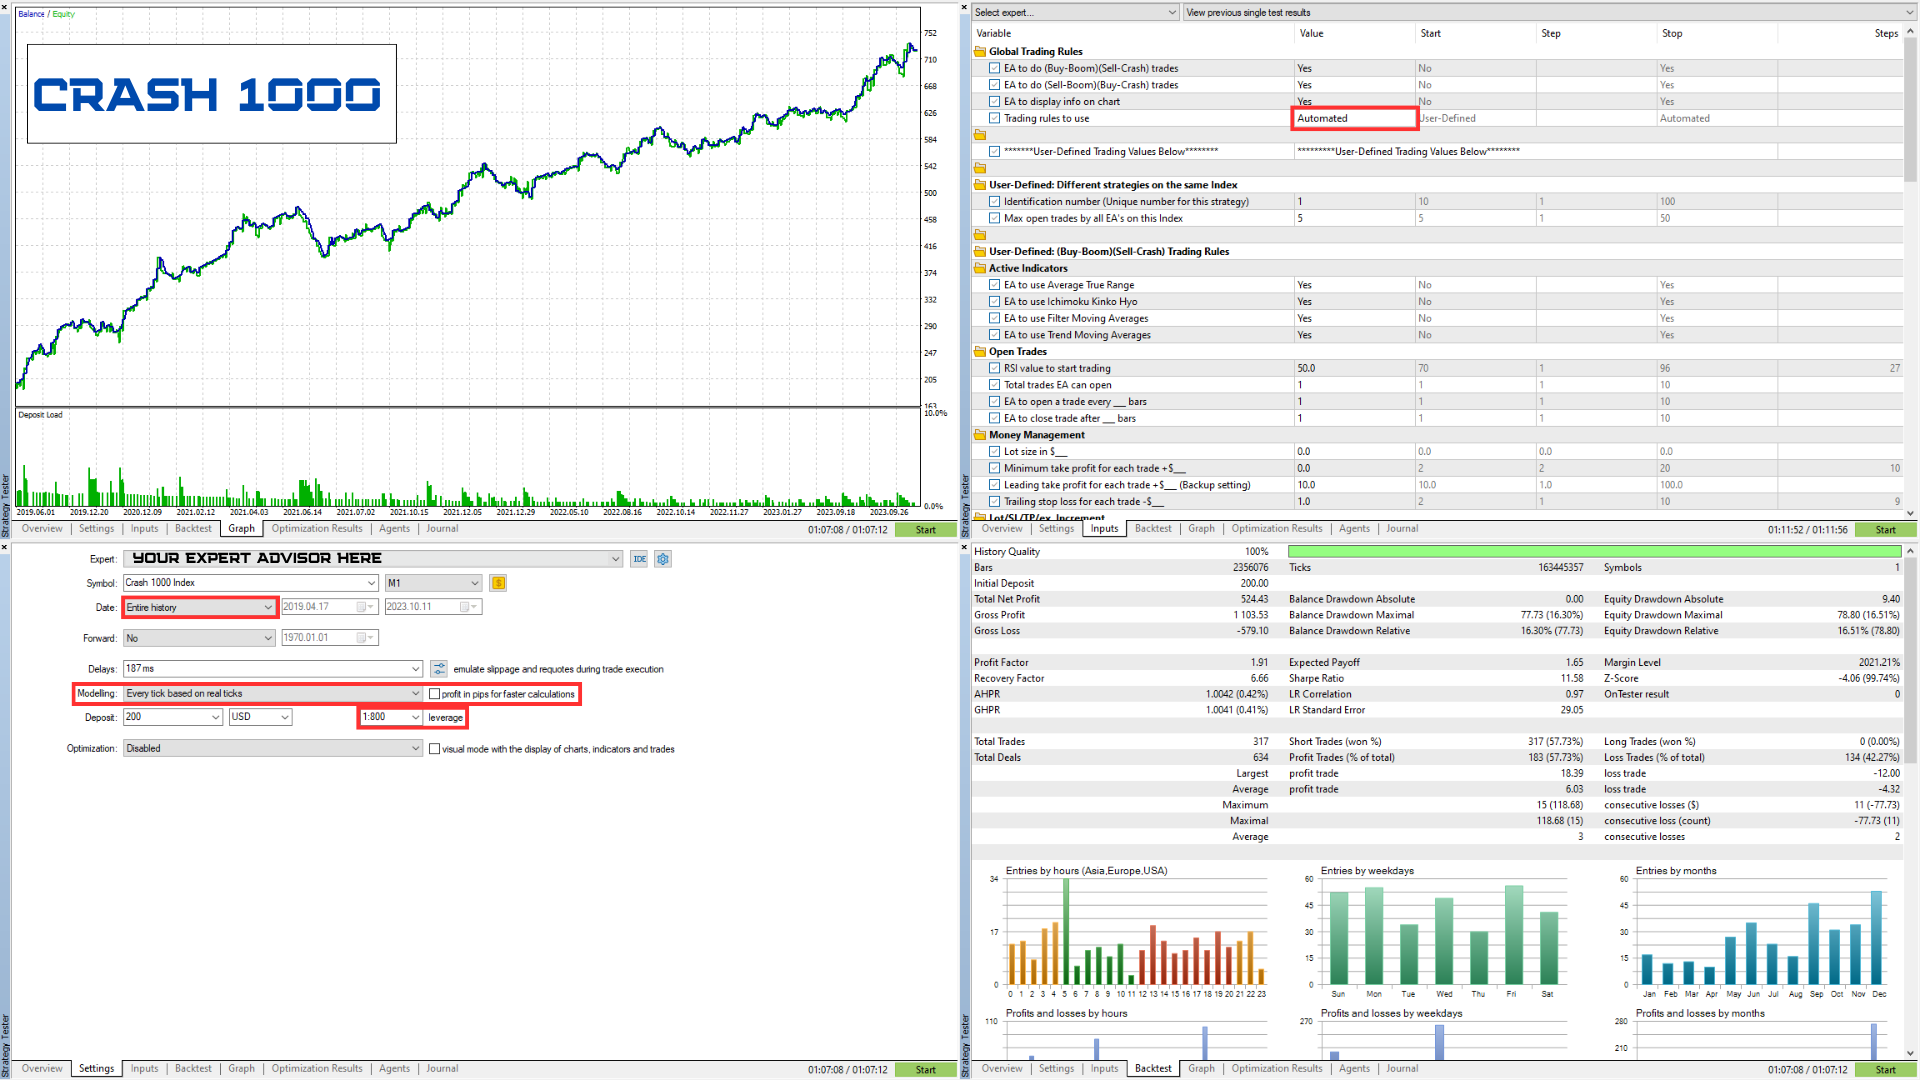Open the 1:800 leverage dropdown
1920x1080 pixels.
391,717
